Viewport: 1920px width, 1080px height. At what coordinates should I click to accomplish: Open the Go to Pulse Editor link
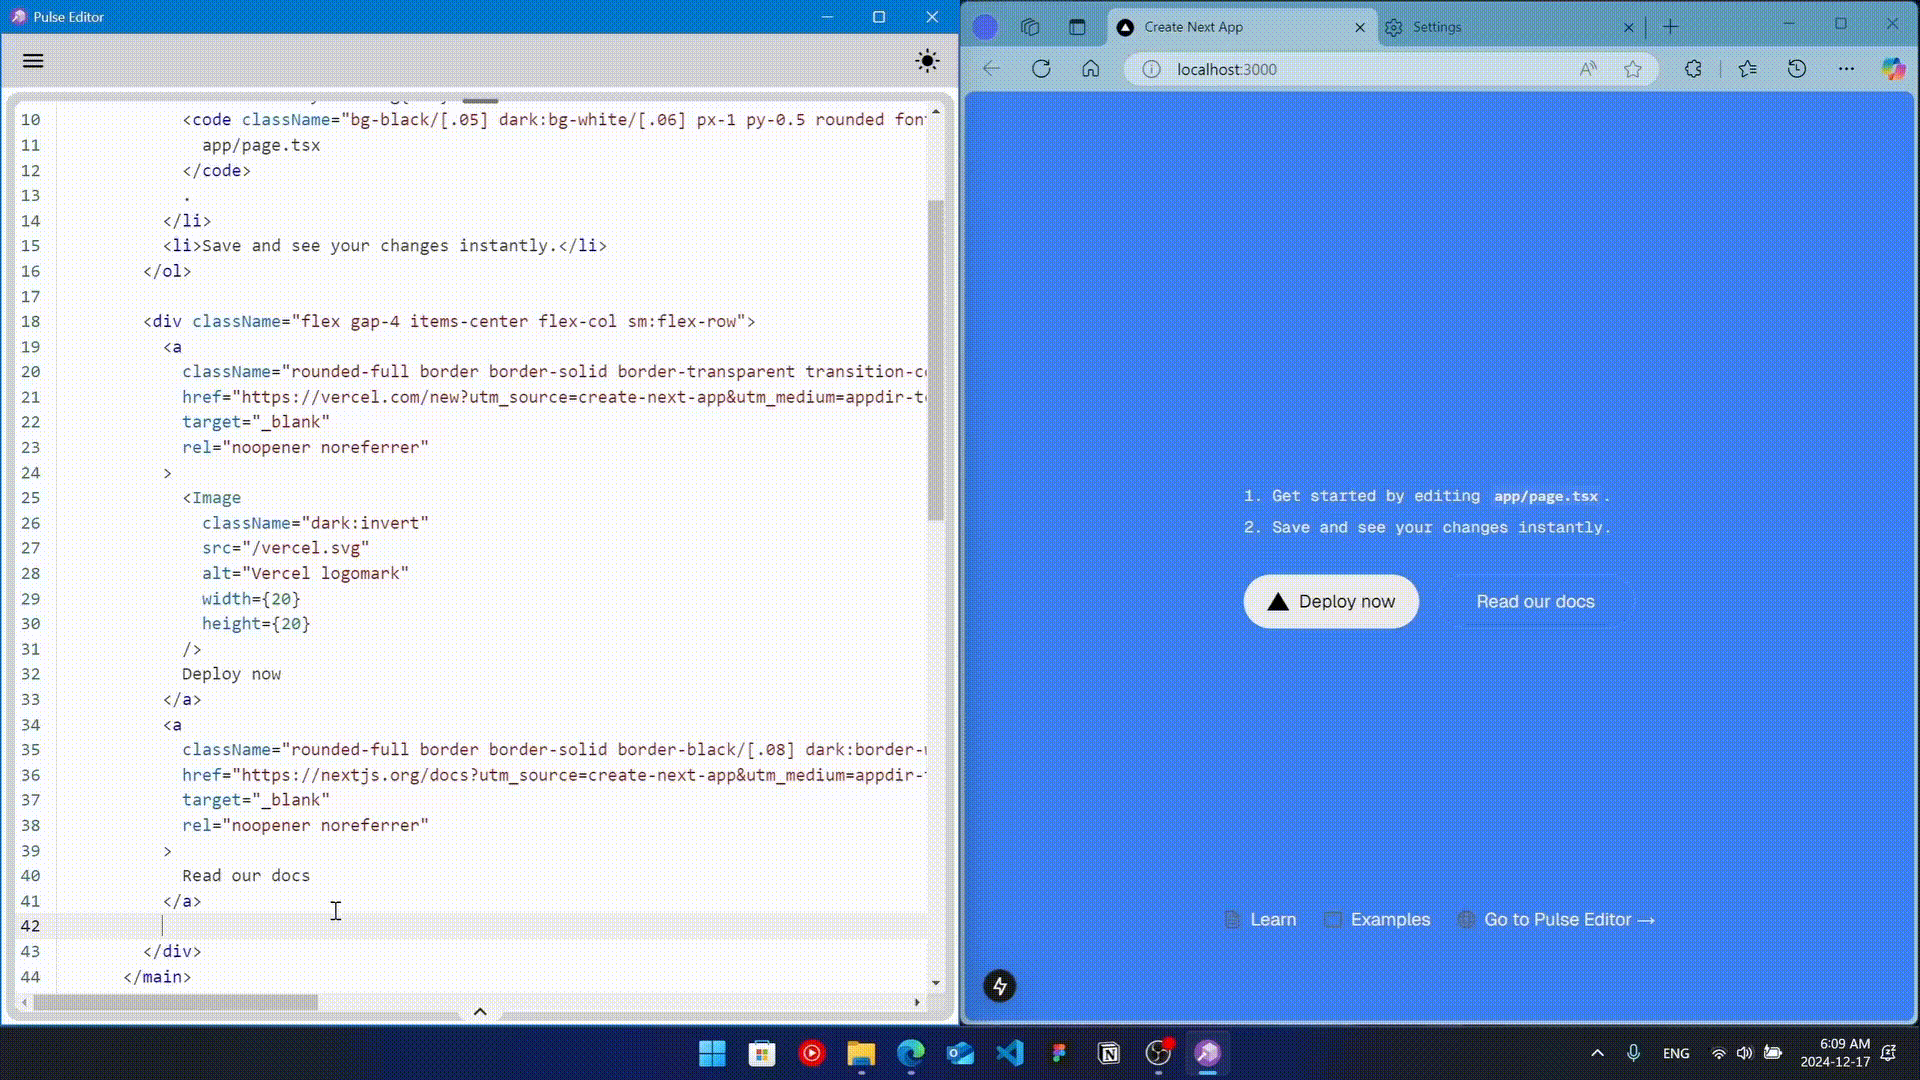[x=1568, y=919]
